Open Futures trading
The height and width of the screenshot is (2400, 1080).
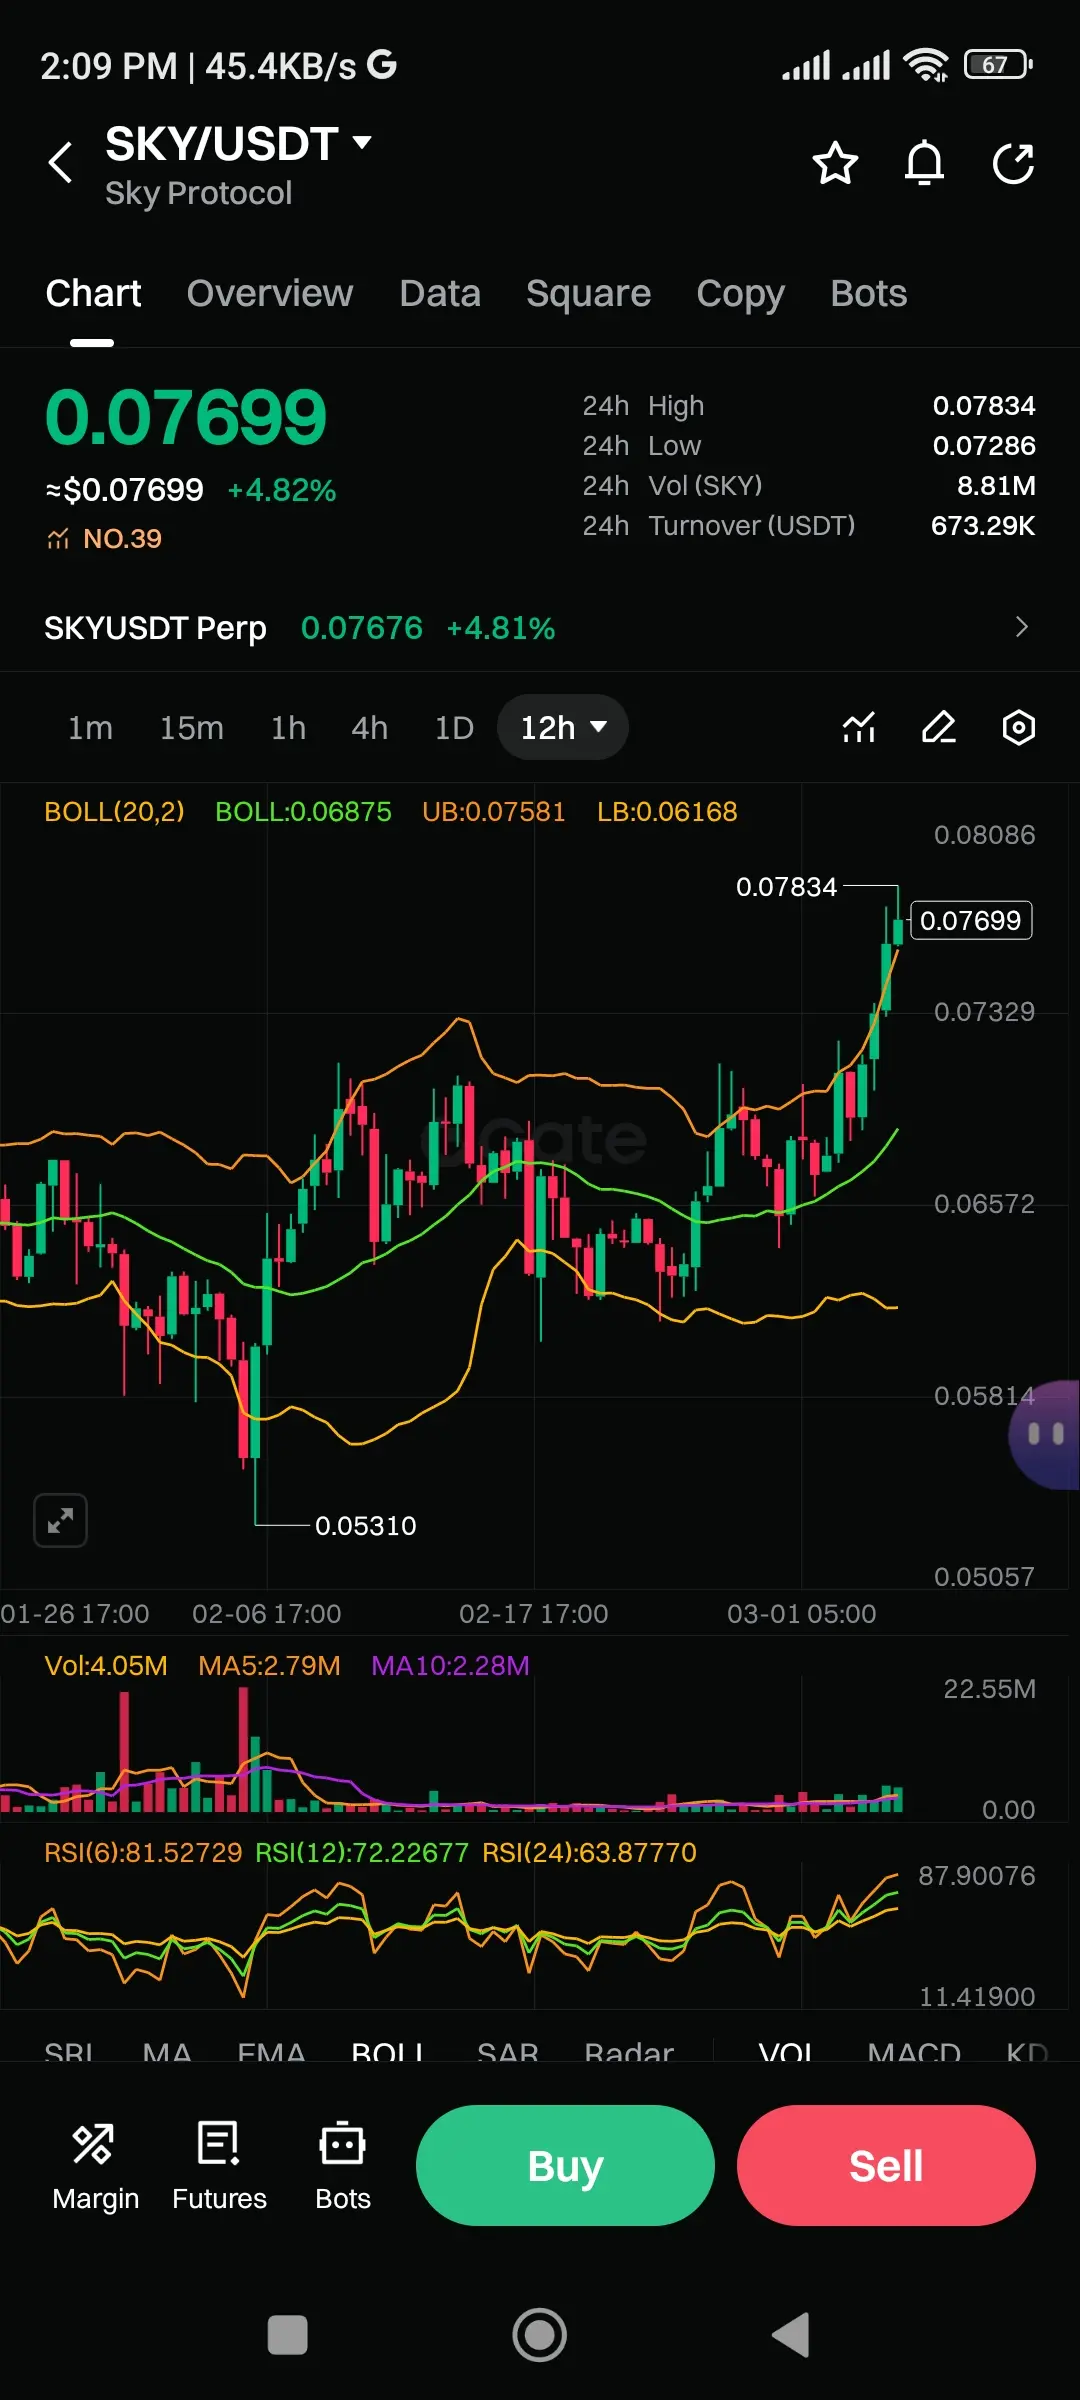point(219,2166)
